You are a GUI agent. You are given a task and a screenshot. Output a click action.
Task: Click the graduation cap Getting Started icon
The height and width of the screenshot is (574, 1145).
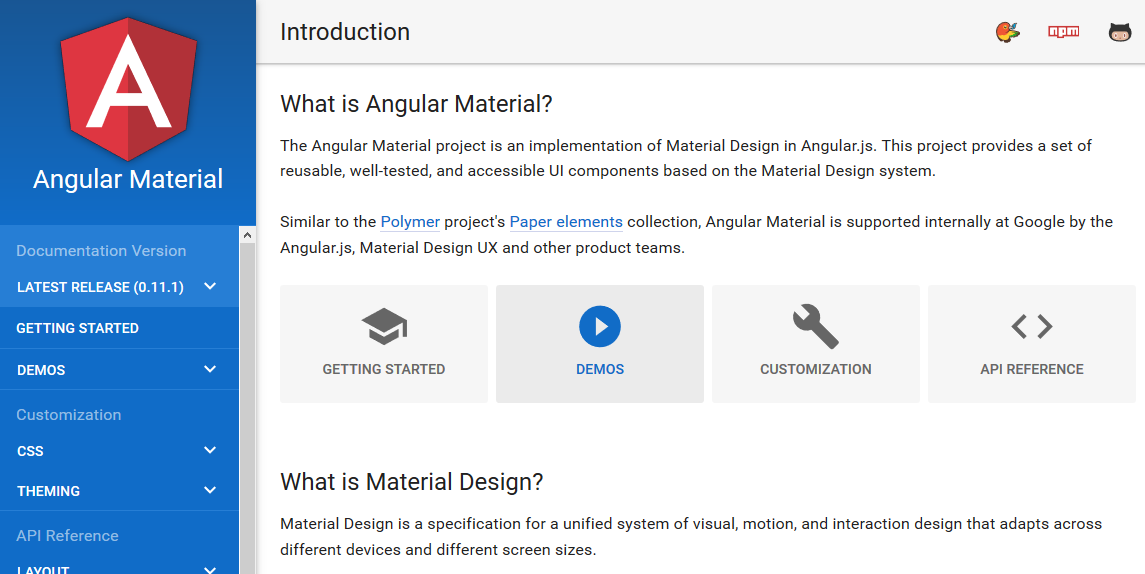tap(384, 326)
